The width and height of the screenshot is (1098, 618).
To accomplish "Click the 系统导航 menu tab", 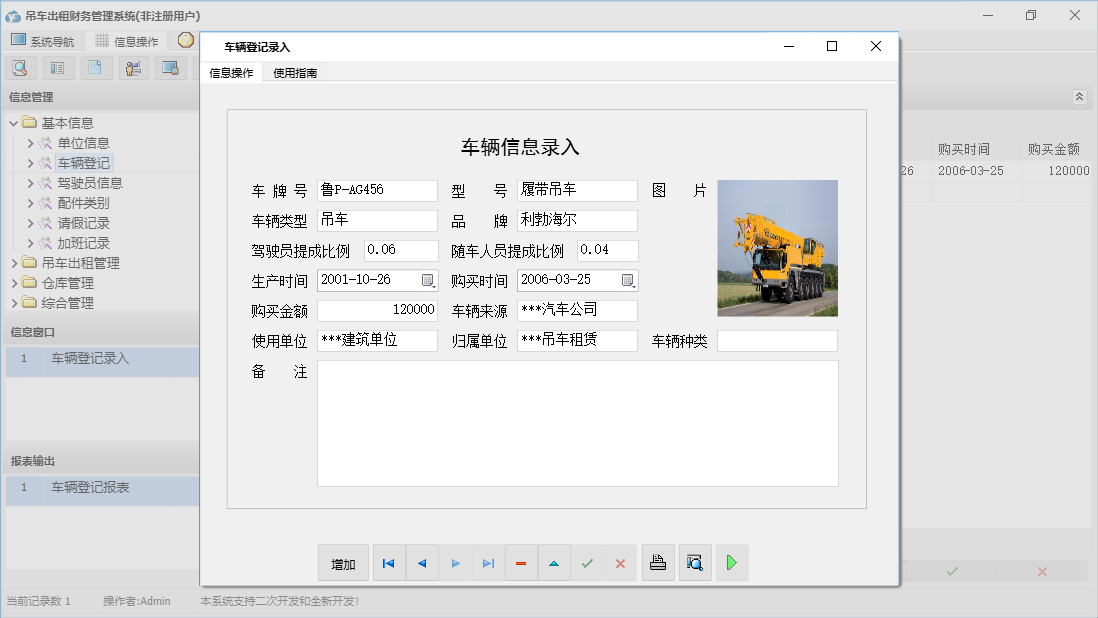I will click(x=44, y=41).
